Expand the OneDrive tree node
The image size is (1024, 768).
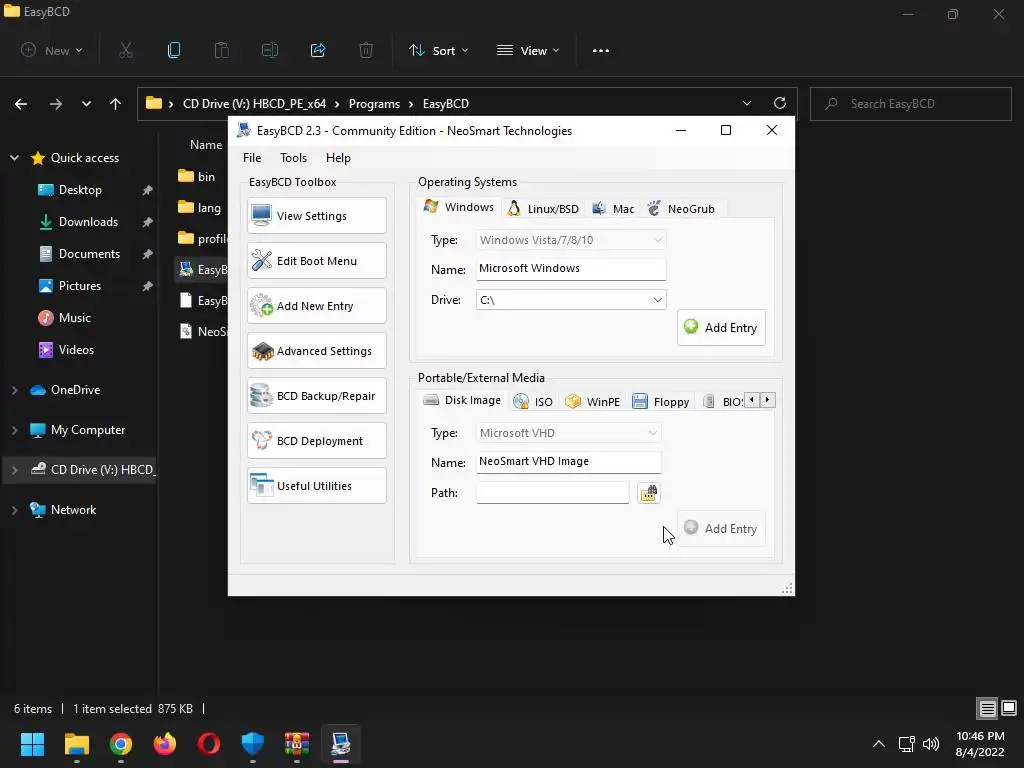(14, 390)
